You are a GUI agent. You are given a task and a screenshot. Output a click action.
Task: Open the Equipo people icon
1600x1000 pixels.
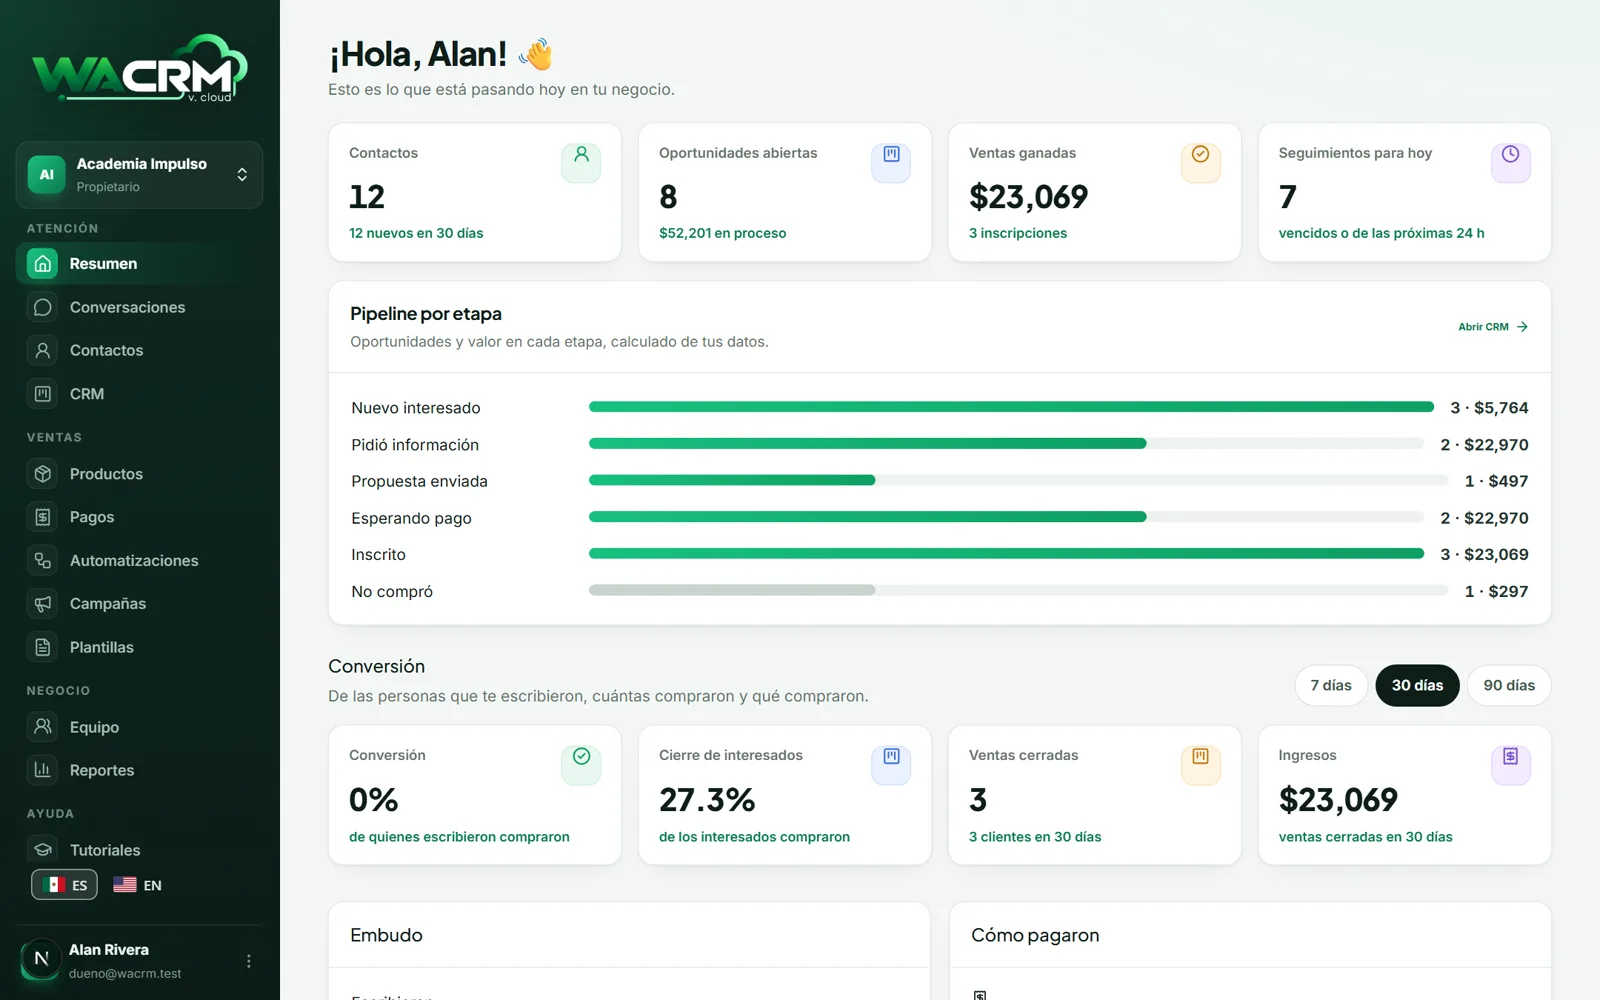(x=42, y=727)
